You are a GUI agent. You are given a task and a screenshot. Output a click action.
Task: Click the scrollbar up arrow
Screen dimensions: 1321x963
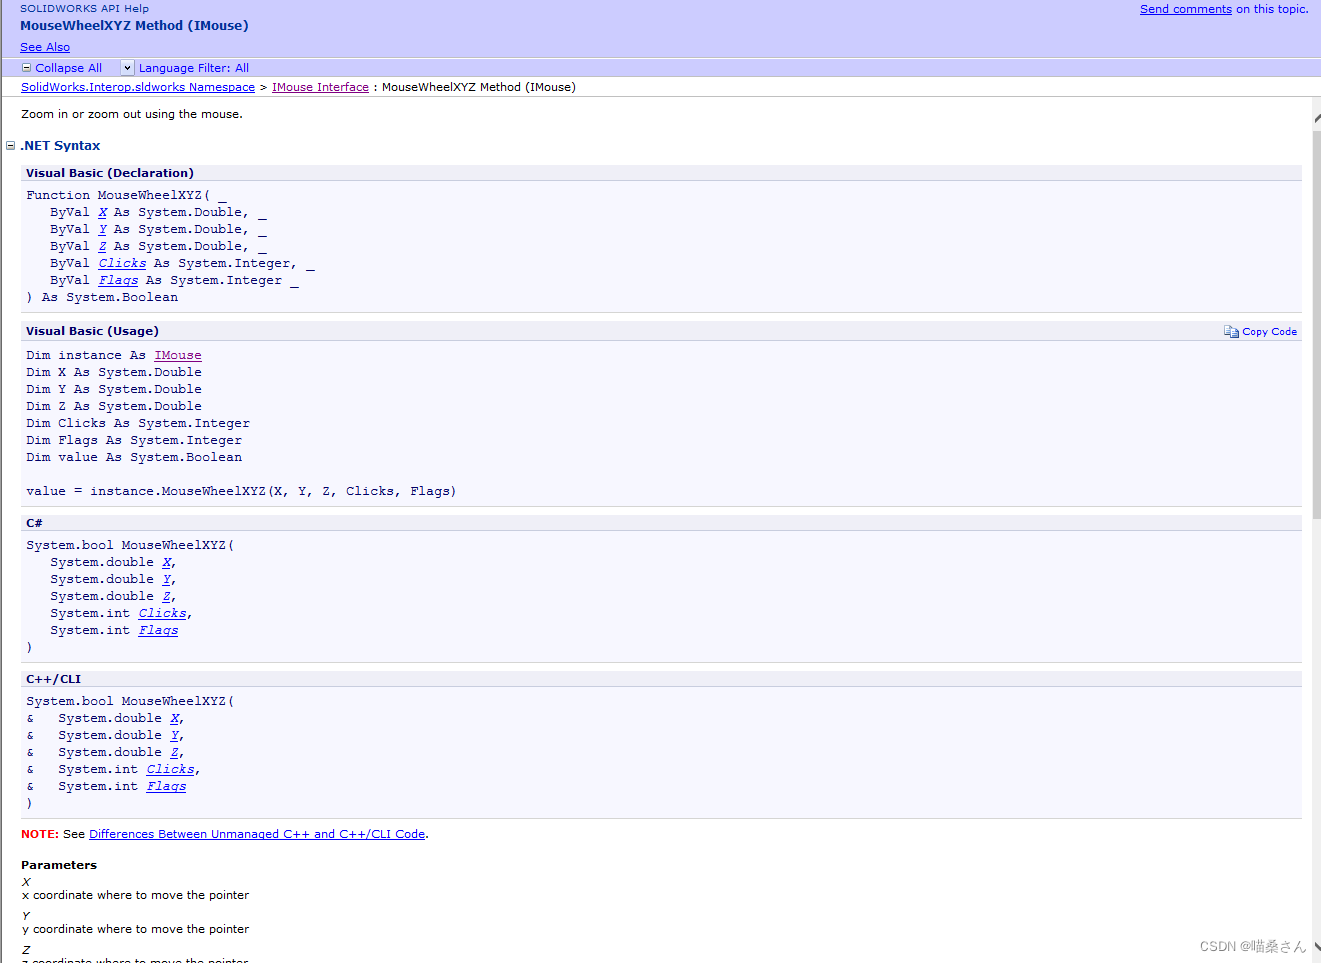1316,117
